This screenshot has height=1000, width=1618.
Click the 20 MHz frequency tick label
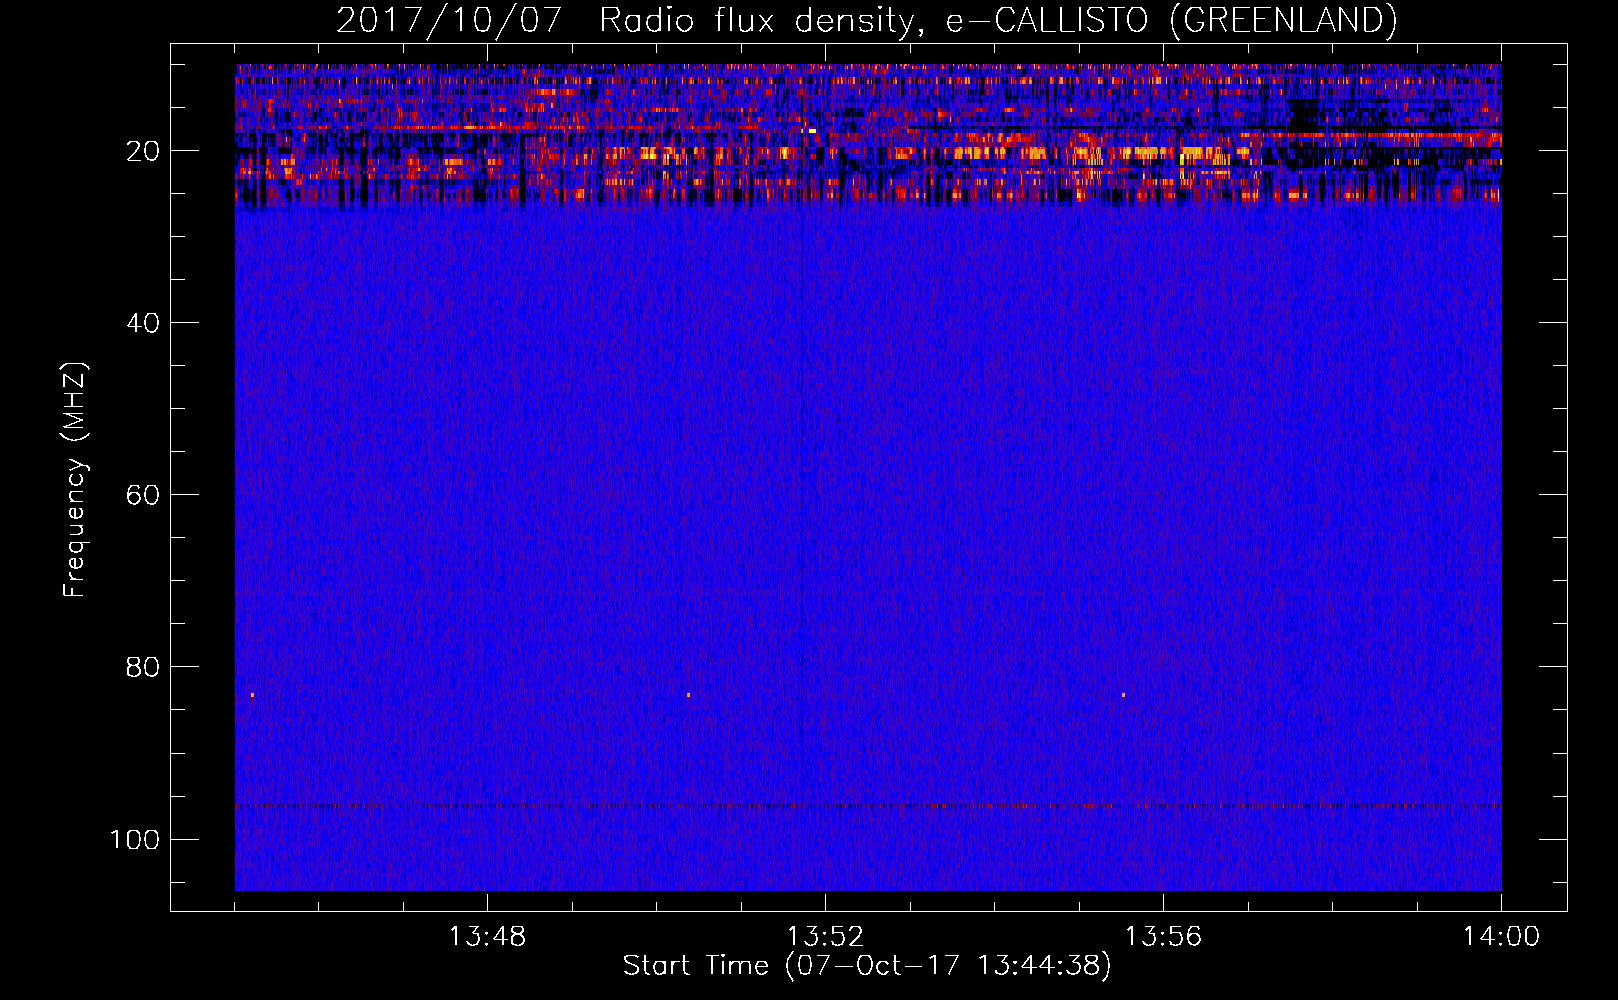pos(143,151)
